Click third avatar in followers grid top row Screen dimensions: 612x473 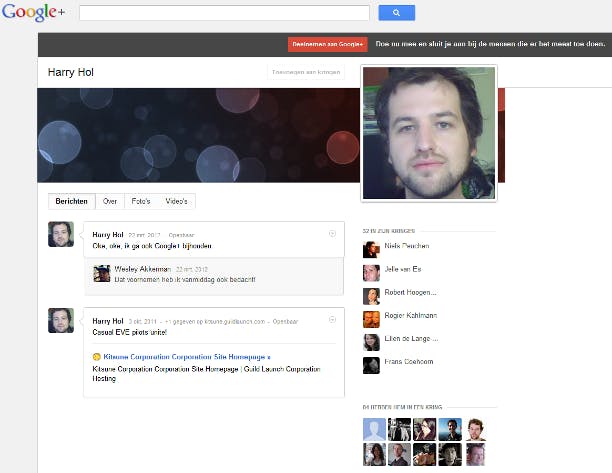tap(425, 429)
